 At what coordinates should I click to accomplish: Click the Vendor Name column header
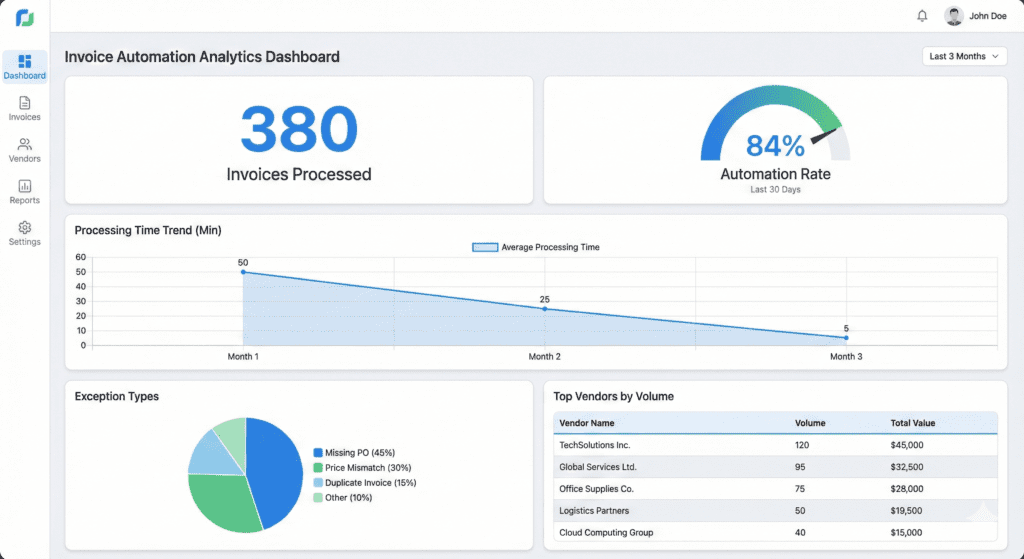(587, 423)
